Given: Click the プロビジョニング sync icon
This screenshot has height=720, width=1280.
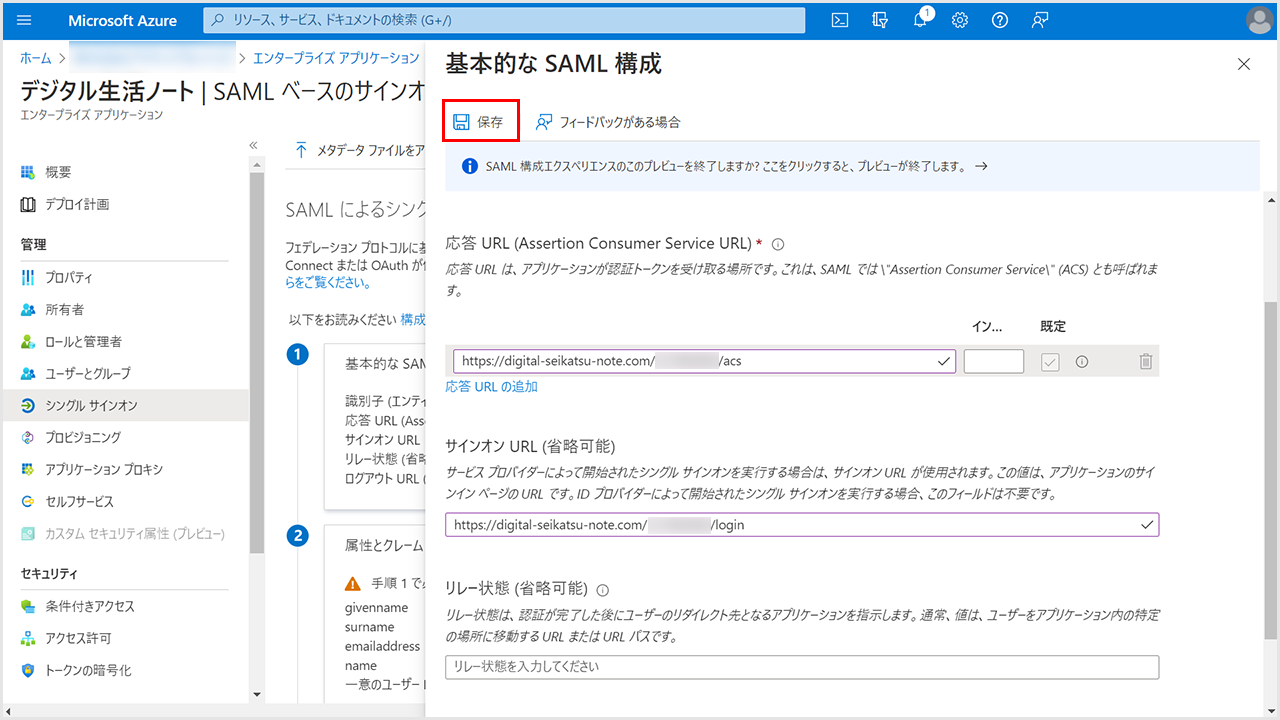Looking at the screenshot, I should point(28,437).
